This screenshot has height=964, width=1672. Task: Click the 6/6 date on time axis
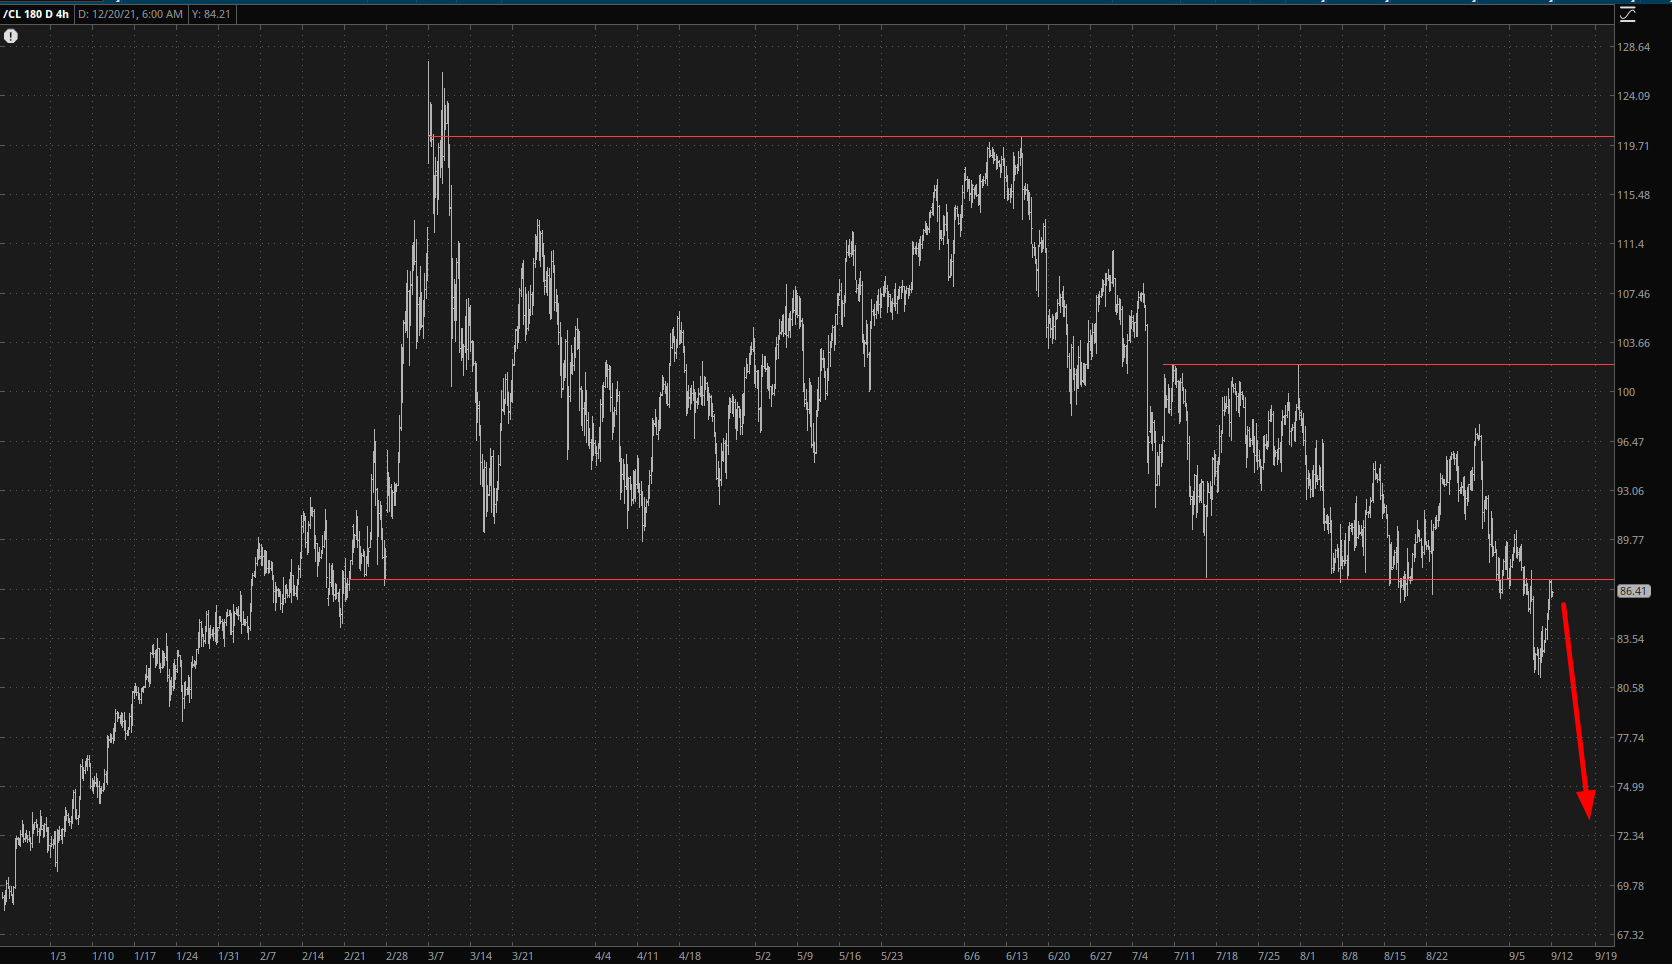click(x=972, y=956)
